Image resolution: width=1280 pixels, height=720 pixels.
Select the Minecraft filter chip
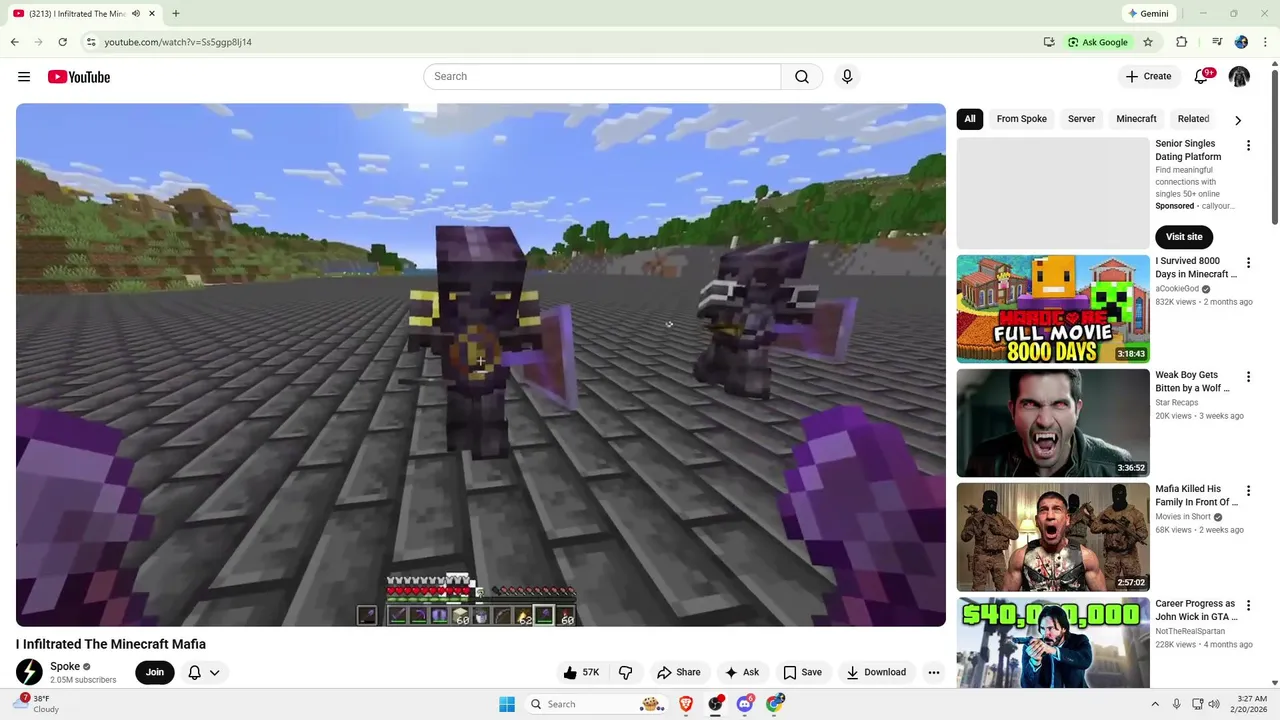pos(1136,119)
